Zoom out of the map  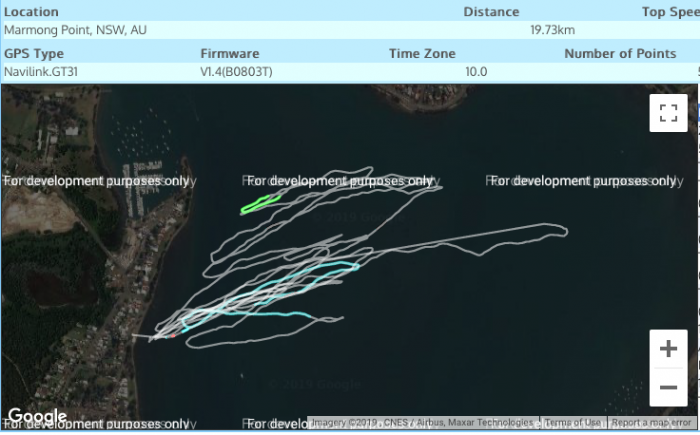point(668,387)
